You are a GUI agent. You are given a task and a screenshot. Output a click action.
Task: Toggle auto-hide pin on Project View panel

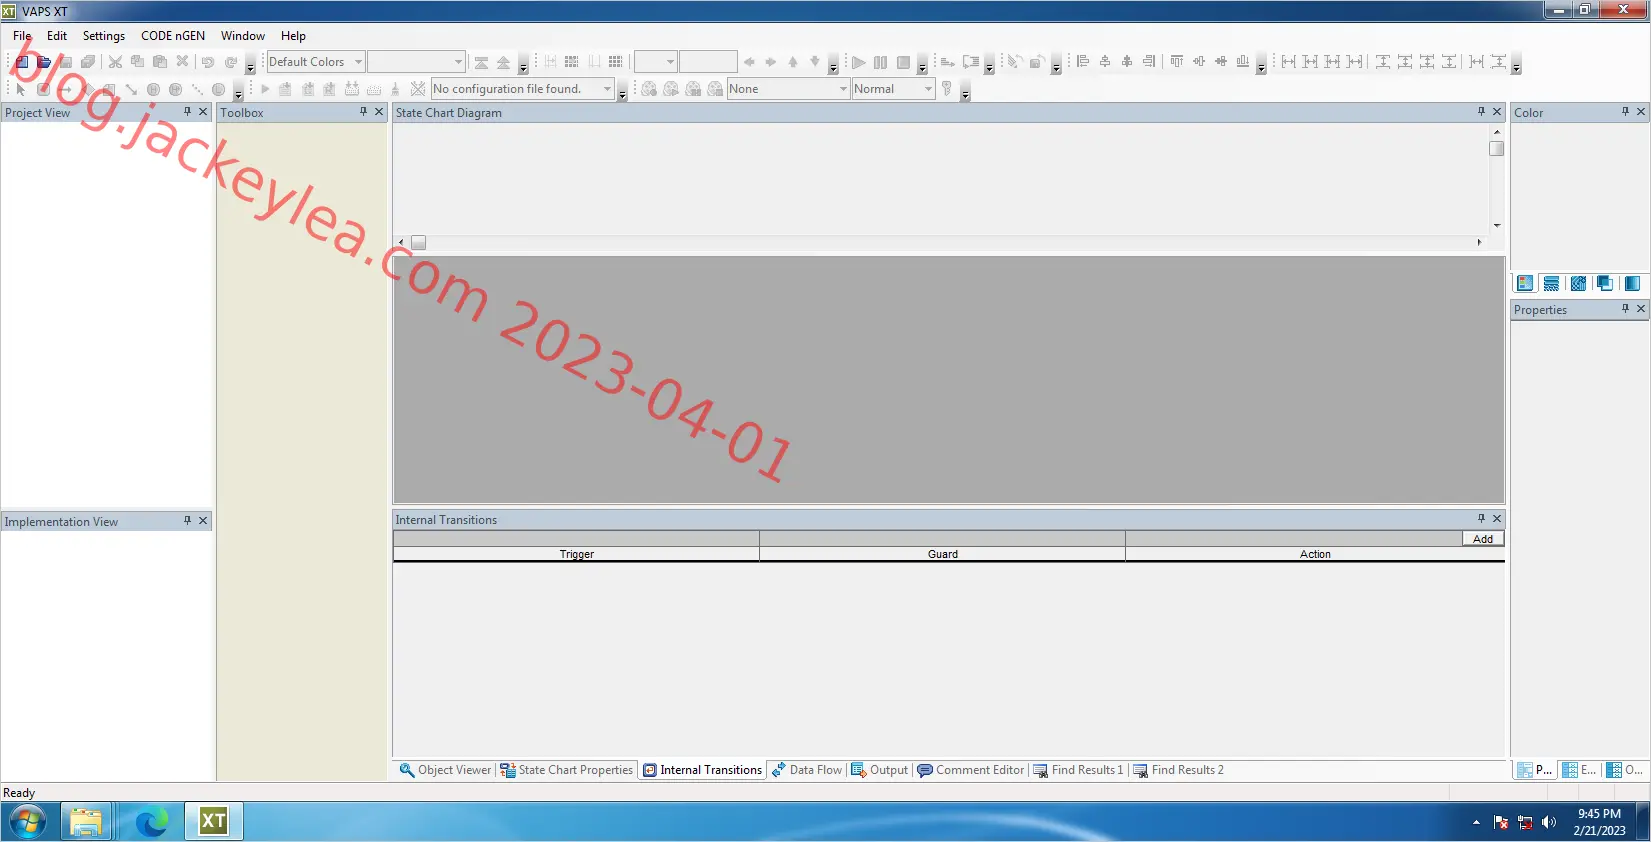187,112
